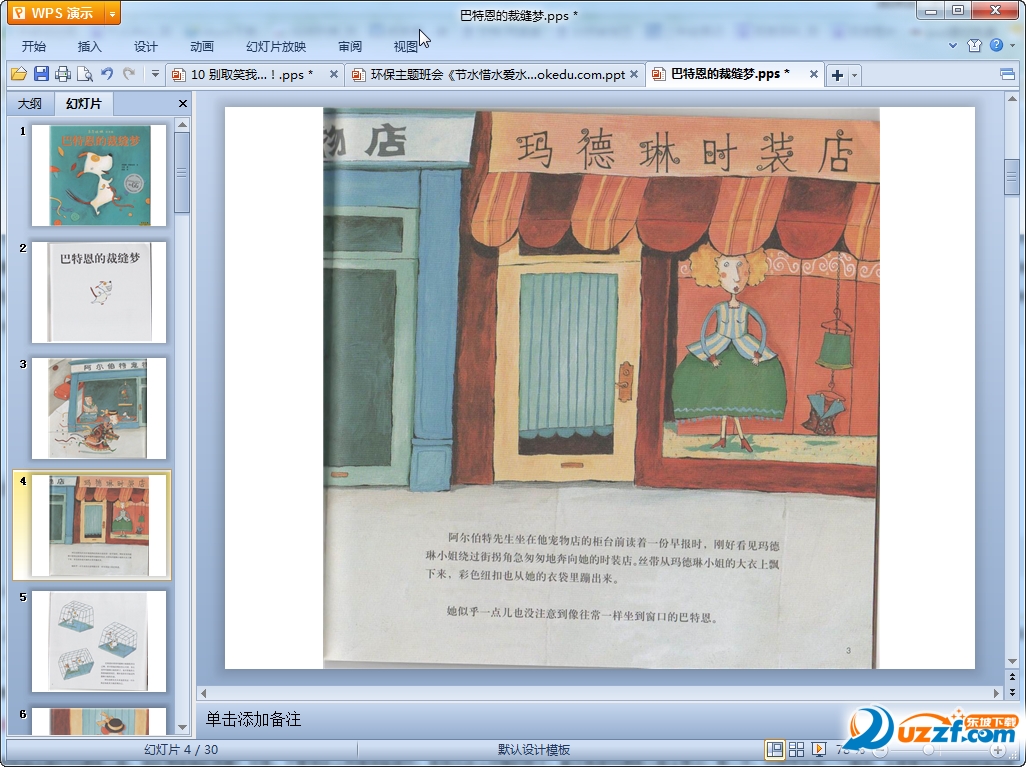This screenshot has width=1026, height=767.
Task: Zoom in with the plus button
Action: (x=997, y=750)
